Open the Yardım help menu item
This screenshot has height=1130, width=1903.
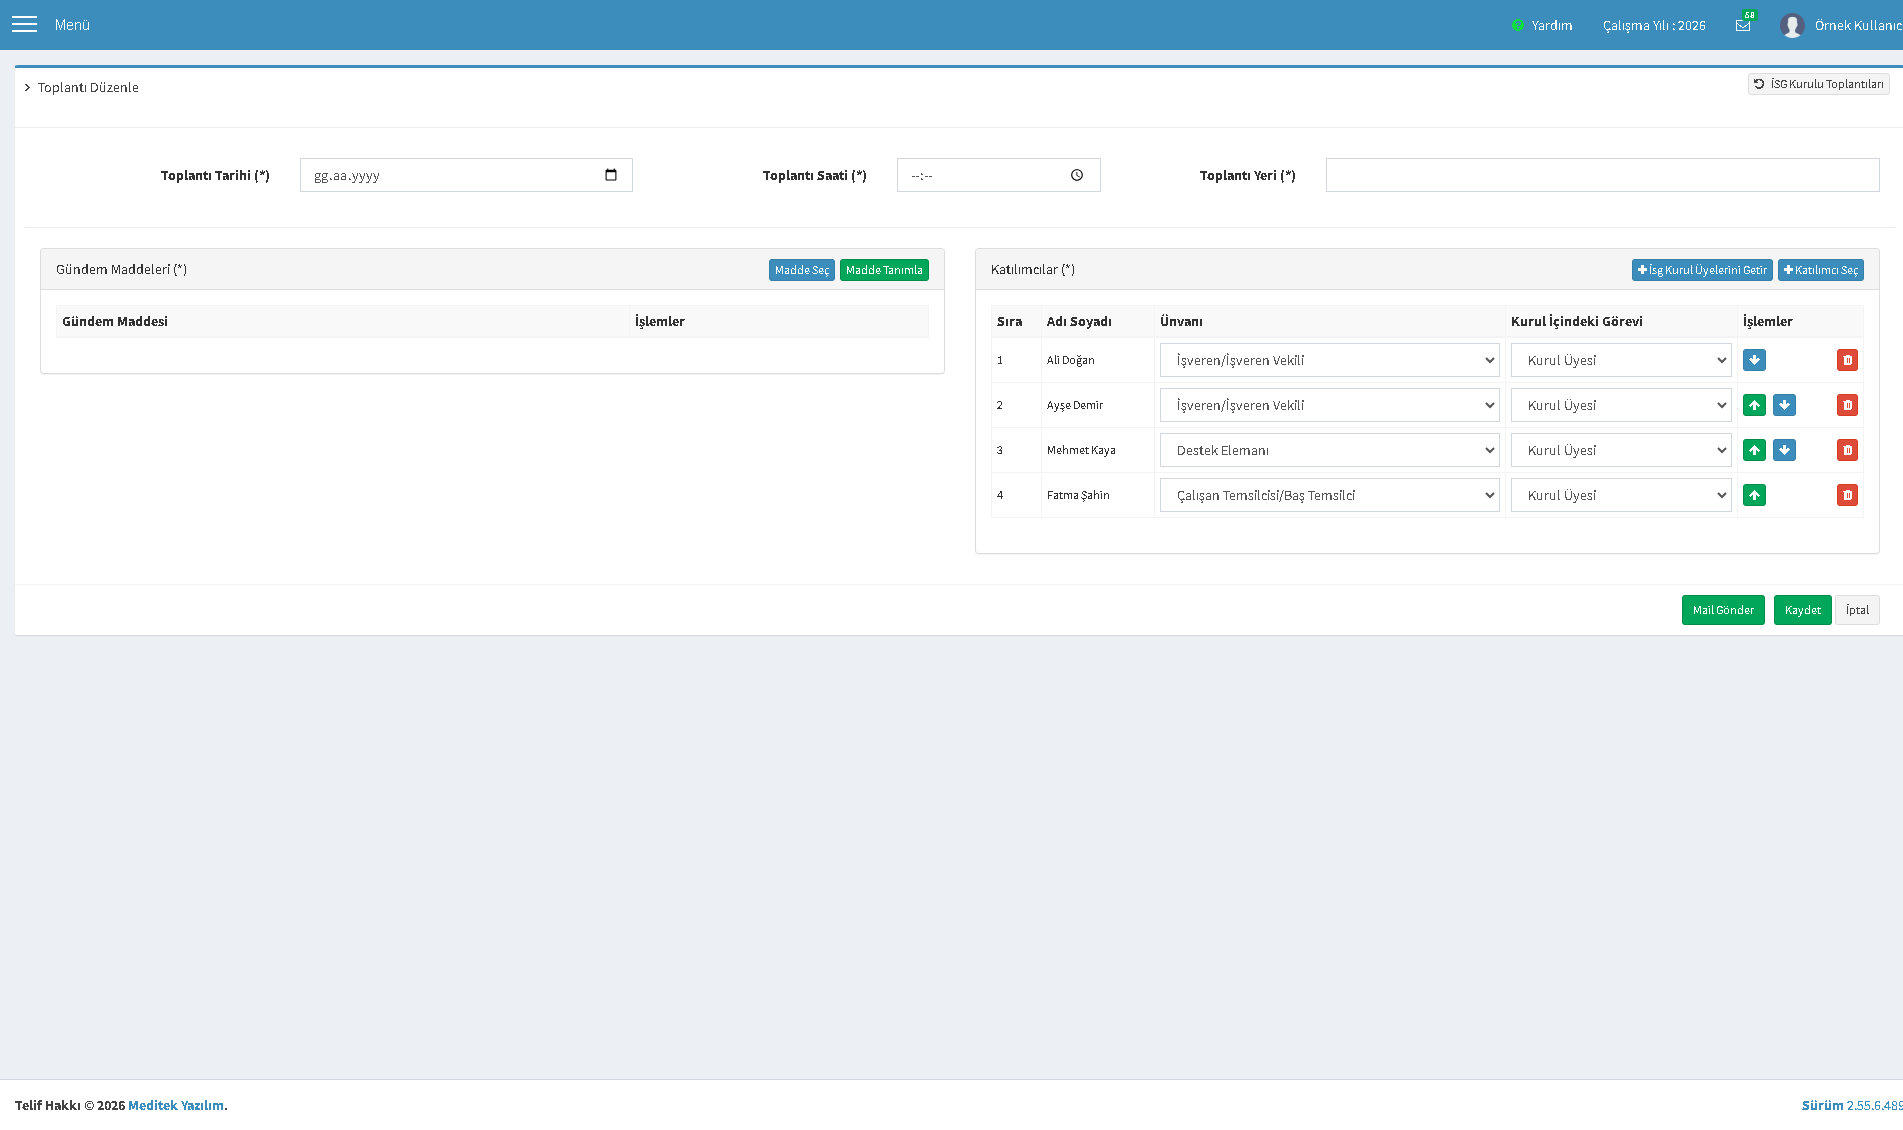tap(1542, 25)
